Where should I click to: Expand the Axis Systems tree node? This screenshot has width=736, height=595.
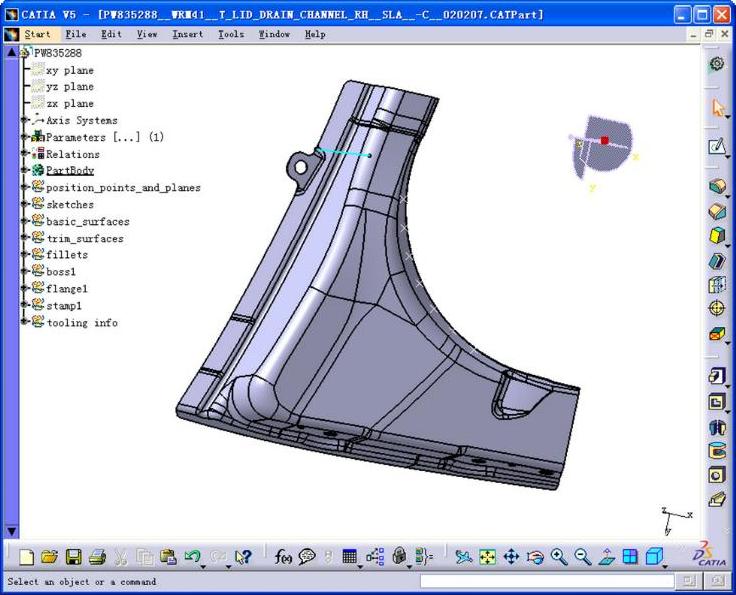(24, 121)
